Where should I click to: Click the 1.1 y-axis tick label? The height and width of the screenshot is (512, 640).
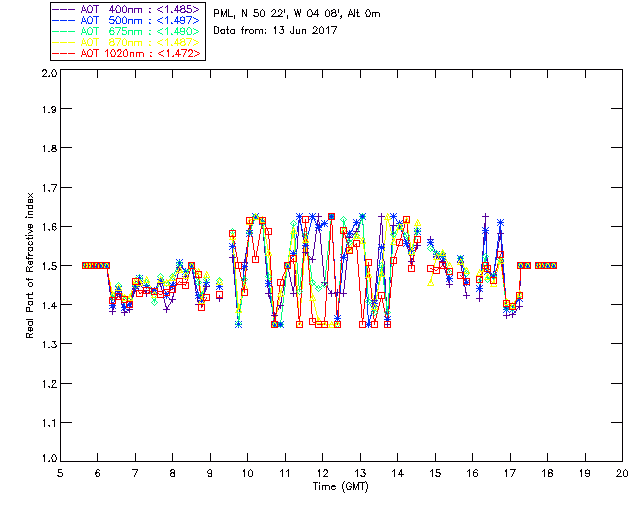tap(49, 423)
